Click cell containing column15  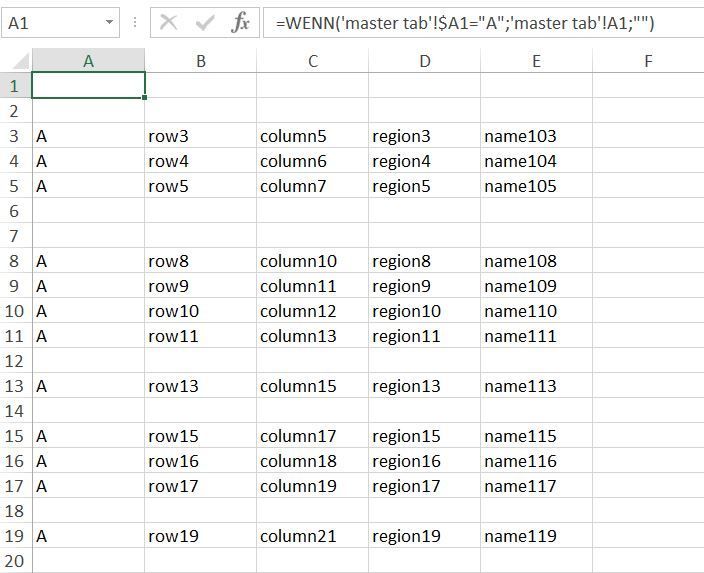tap(312, 386)
